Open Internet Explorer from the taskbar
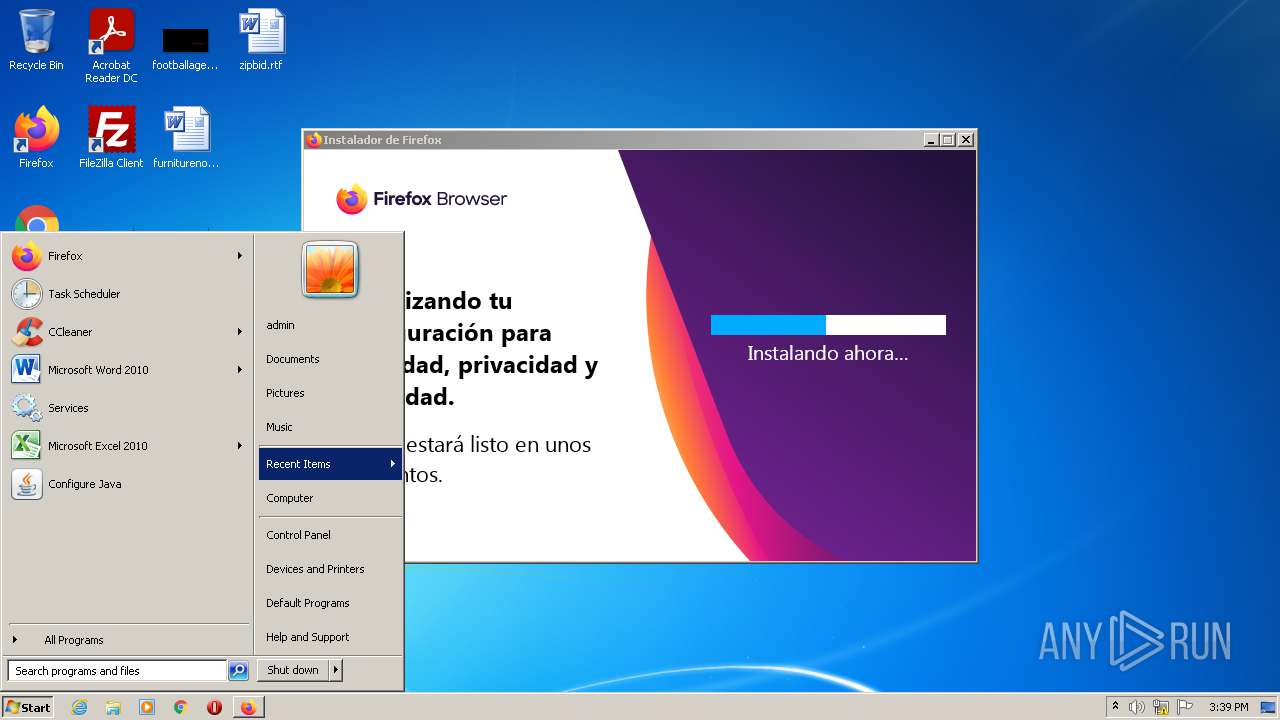The width and height of the screenshot is (1280, 720). point(79,707)
